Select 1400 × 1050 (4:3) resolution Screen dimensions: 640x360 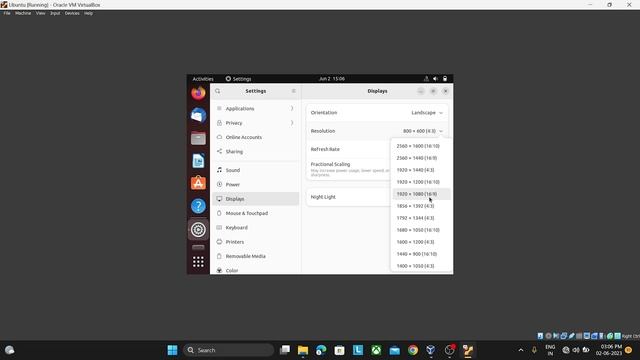(x=421, y=266)
